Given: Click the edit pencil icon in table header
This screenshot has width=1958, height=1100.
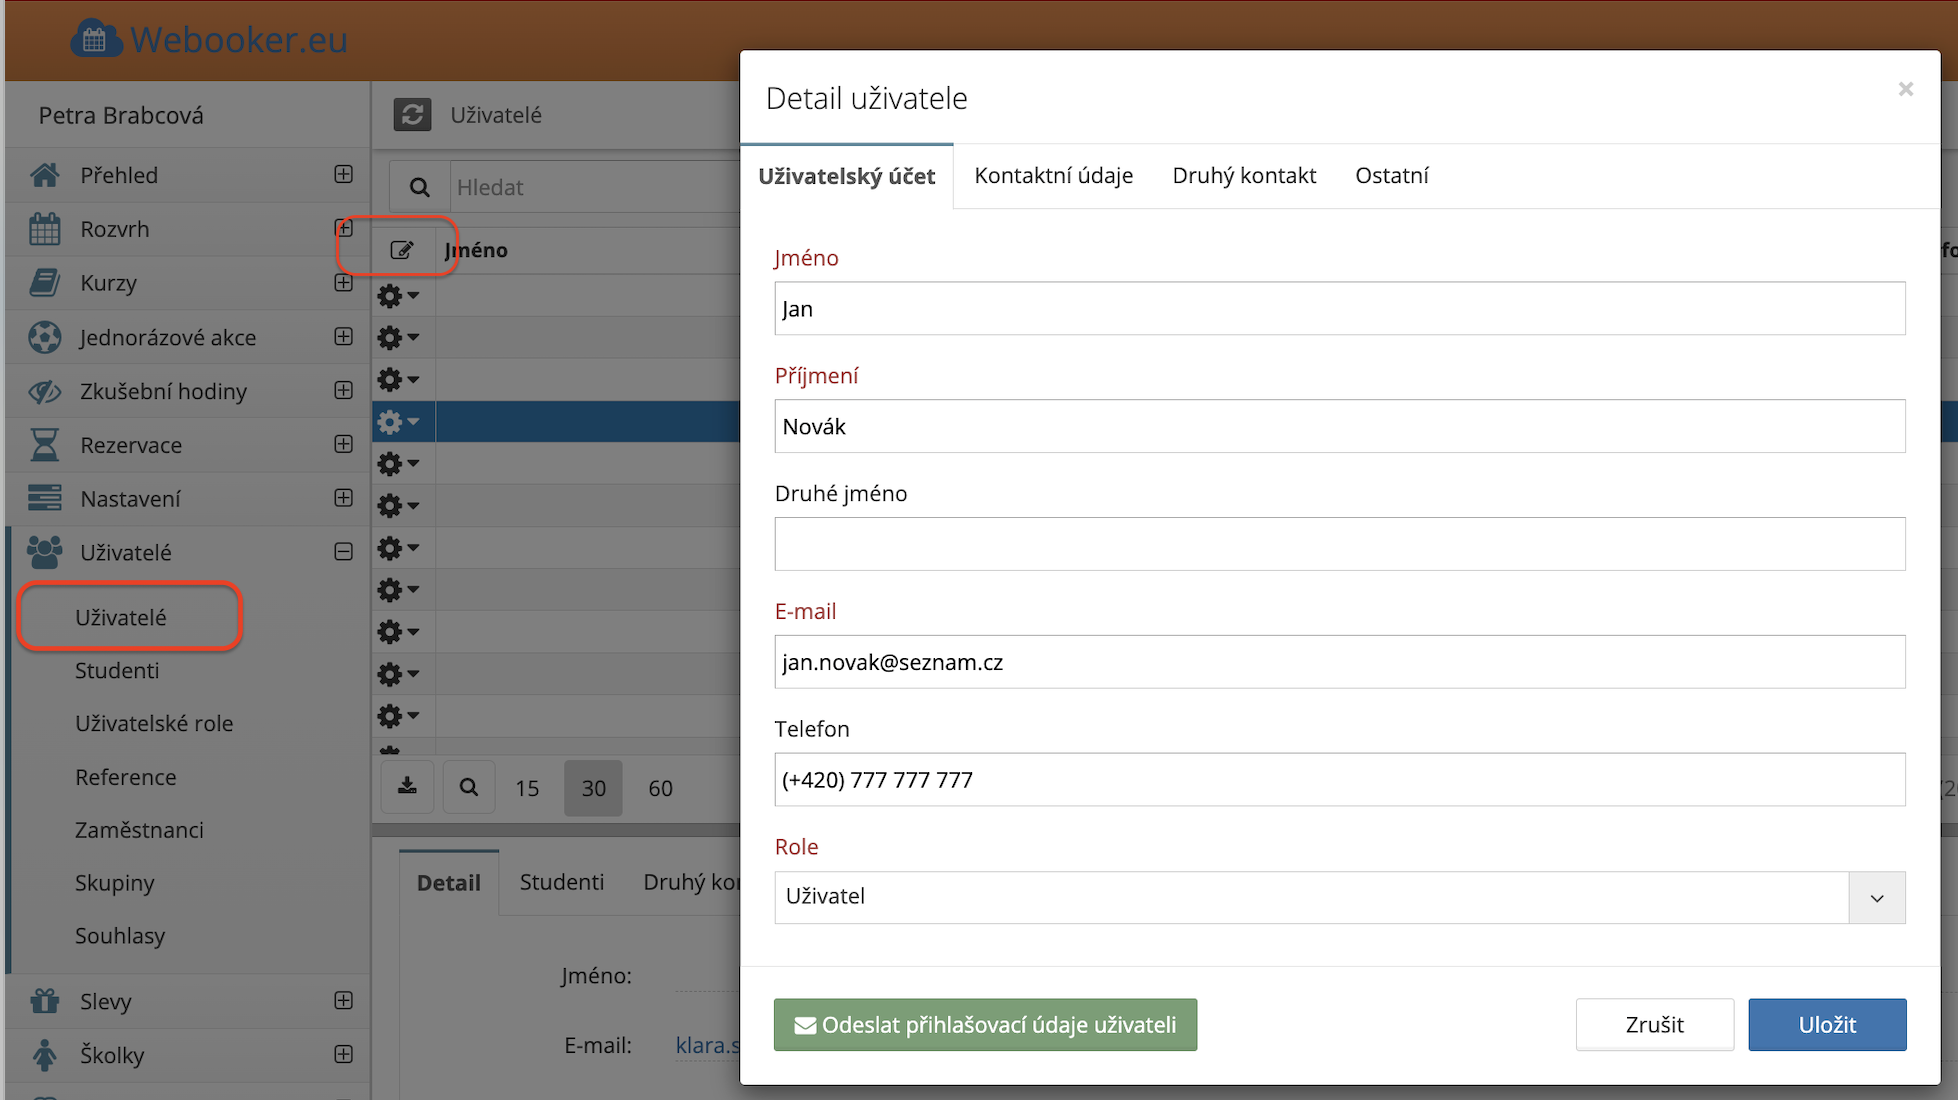Looking at the screenshot, I should pos(402,250).
